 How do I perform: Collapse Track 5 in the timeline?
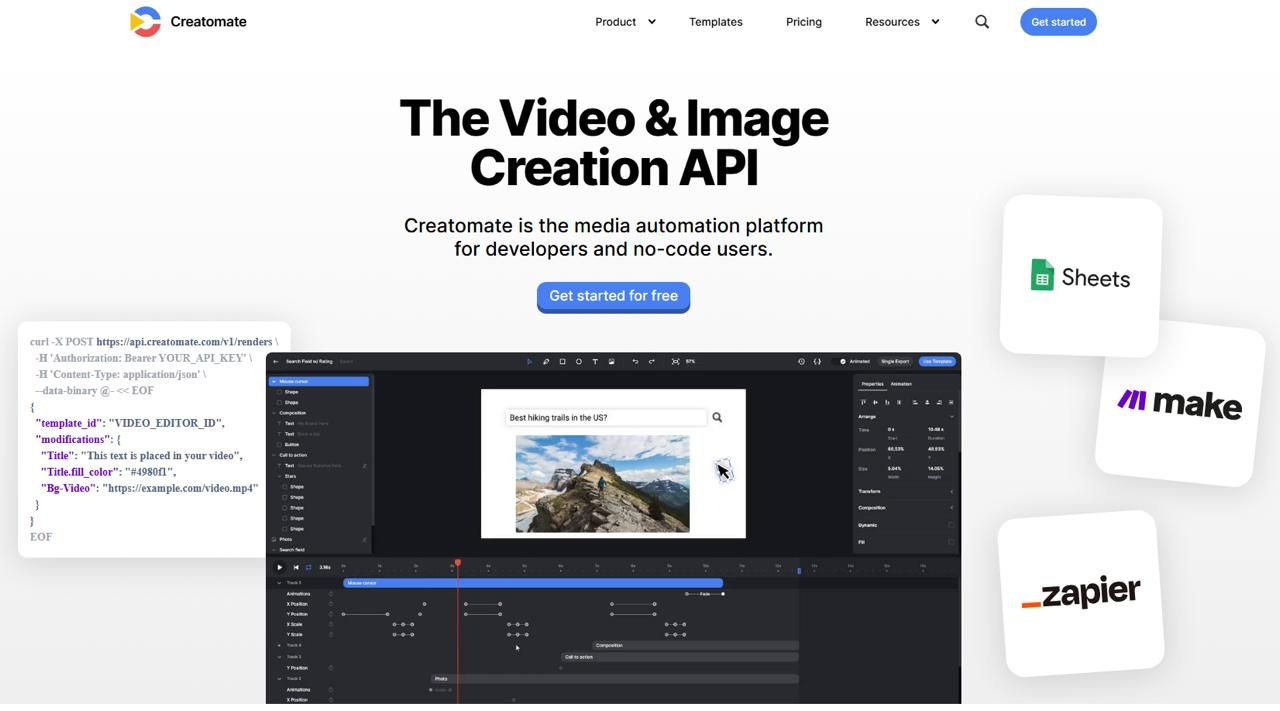point(279,583)
